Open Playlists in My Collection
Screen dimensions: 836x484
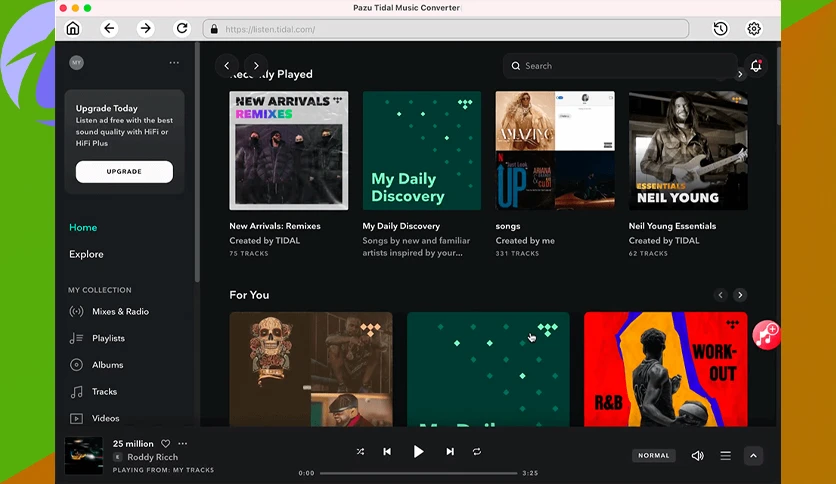pos(97,338)
